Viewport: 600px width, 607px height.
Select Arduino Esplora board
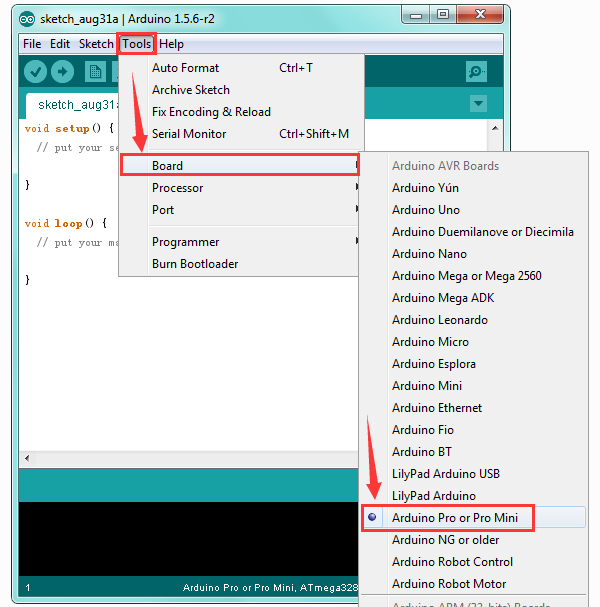coord(473,364)
